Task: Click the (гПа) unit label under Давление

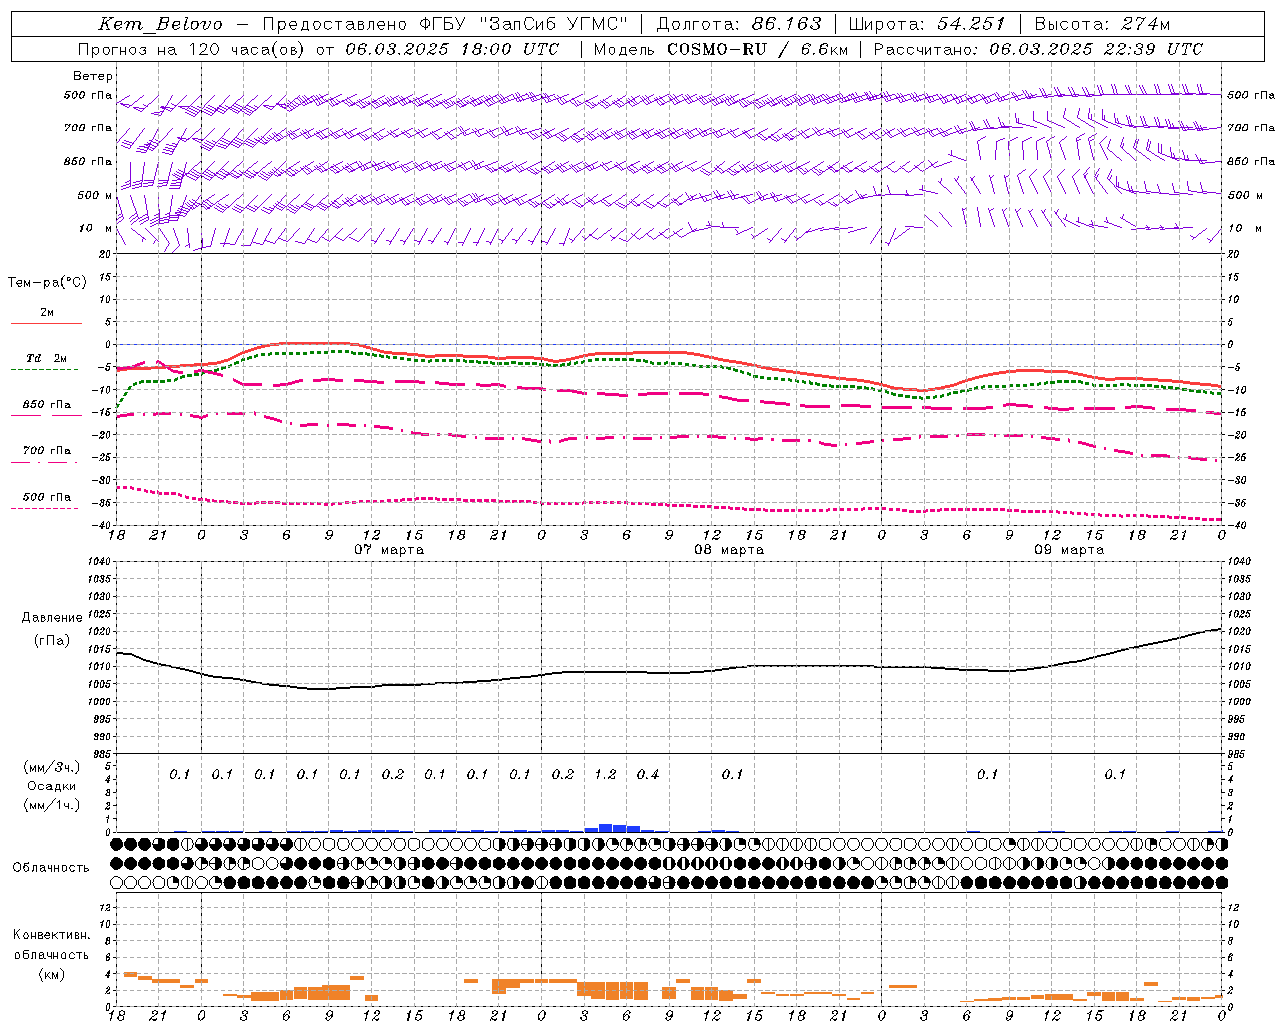Action: (52, 641)
